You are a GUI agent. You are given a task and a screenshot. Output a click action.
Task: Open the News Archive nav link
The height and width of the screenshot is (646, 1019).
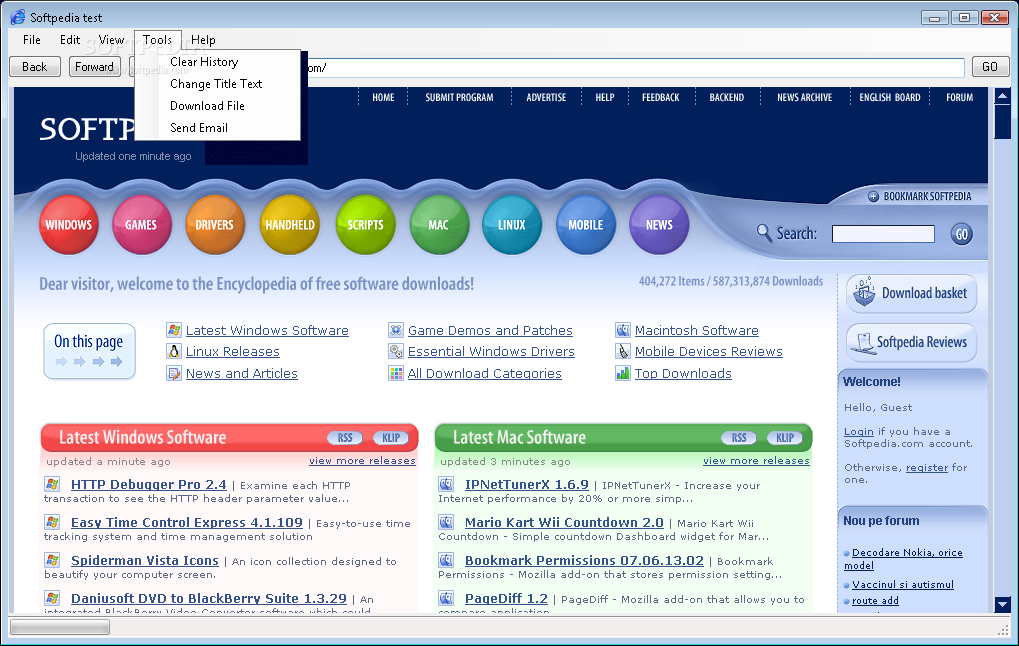pyautogui.click(x=805, y=97)
